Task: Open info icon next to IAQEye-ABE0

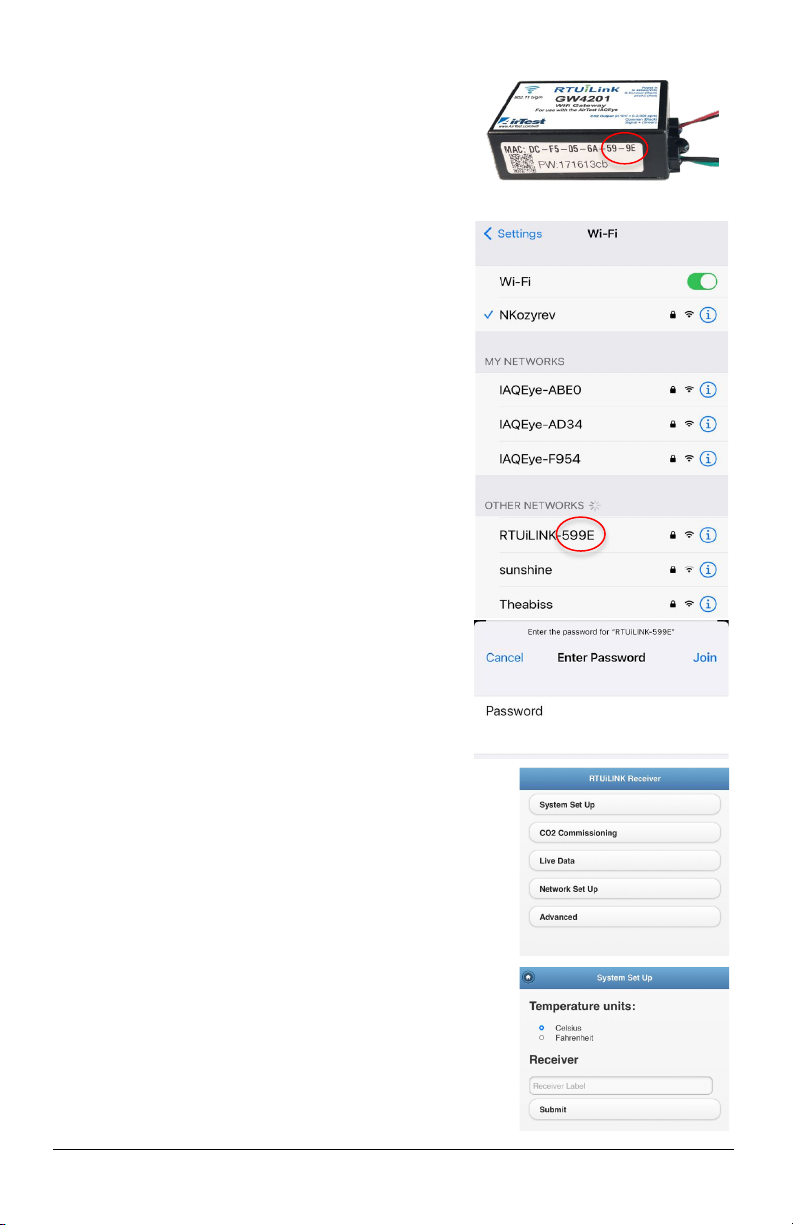Action: click(x=708, y=390)
